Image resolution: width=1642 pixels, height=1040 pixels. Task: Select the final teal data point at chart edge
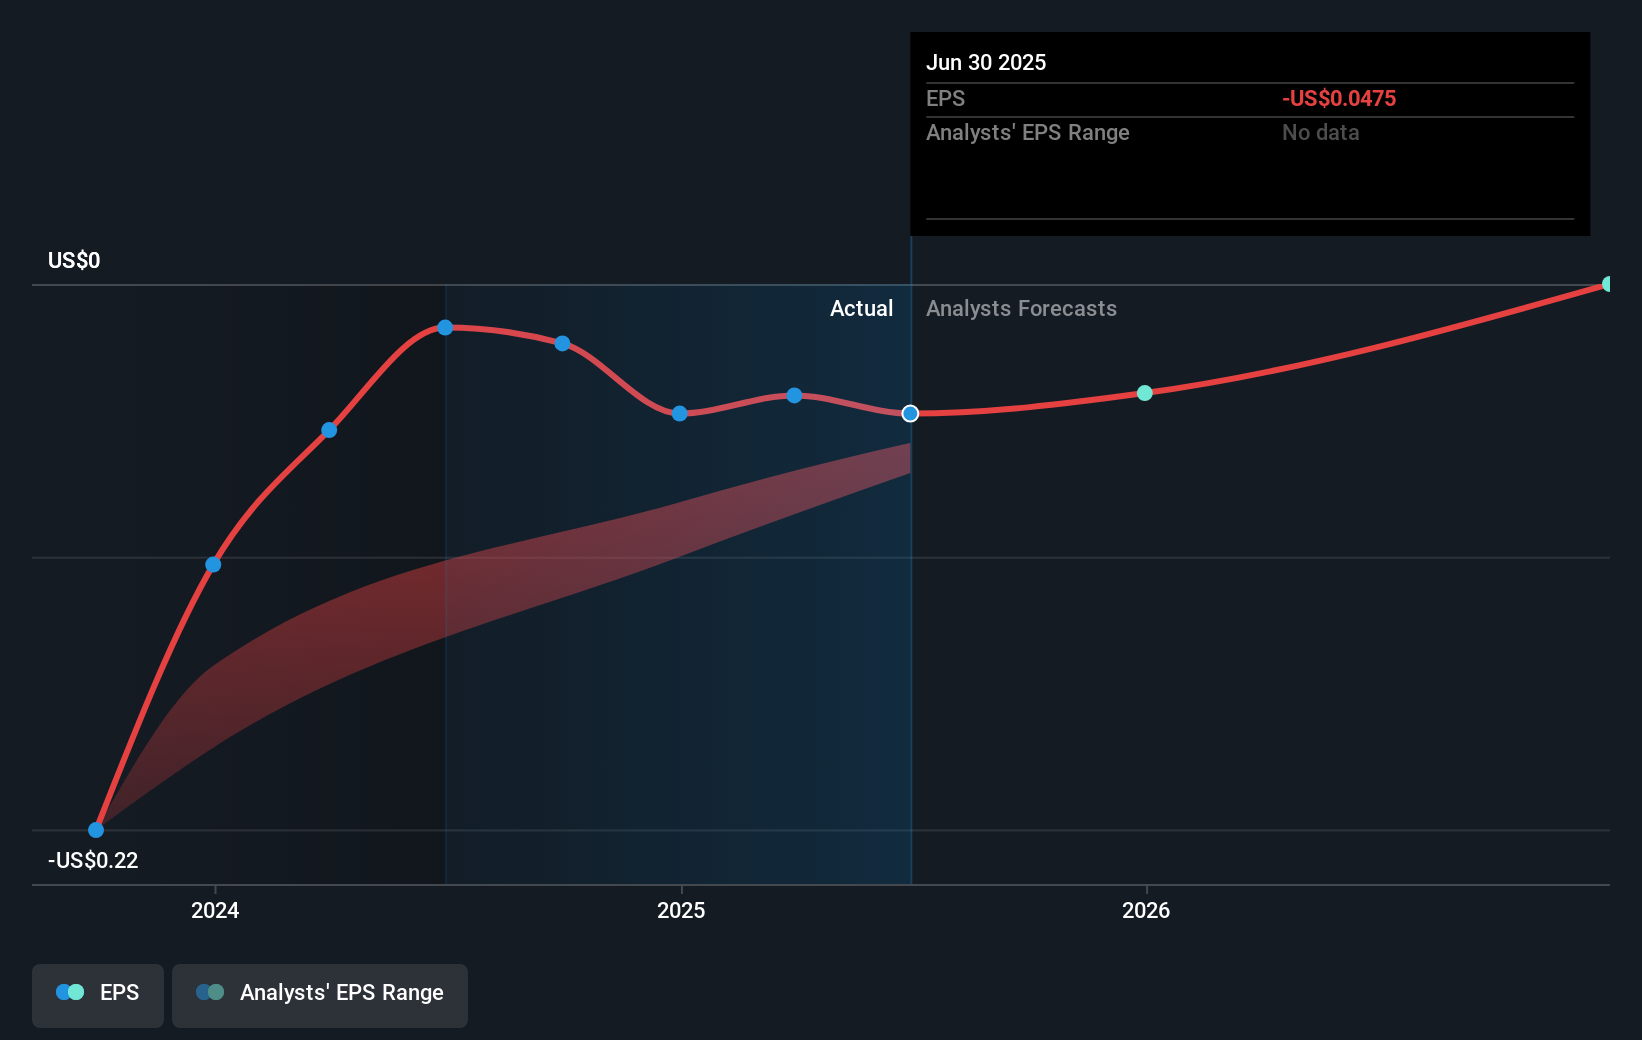tap(1607, 284)
